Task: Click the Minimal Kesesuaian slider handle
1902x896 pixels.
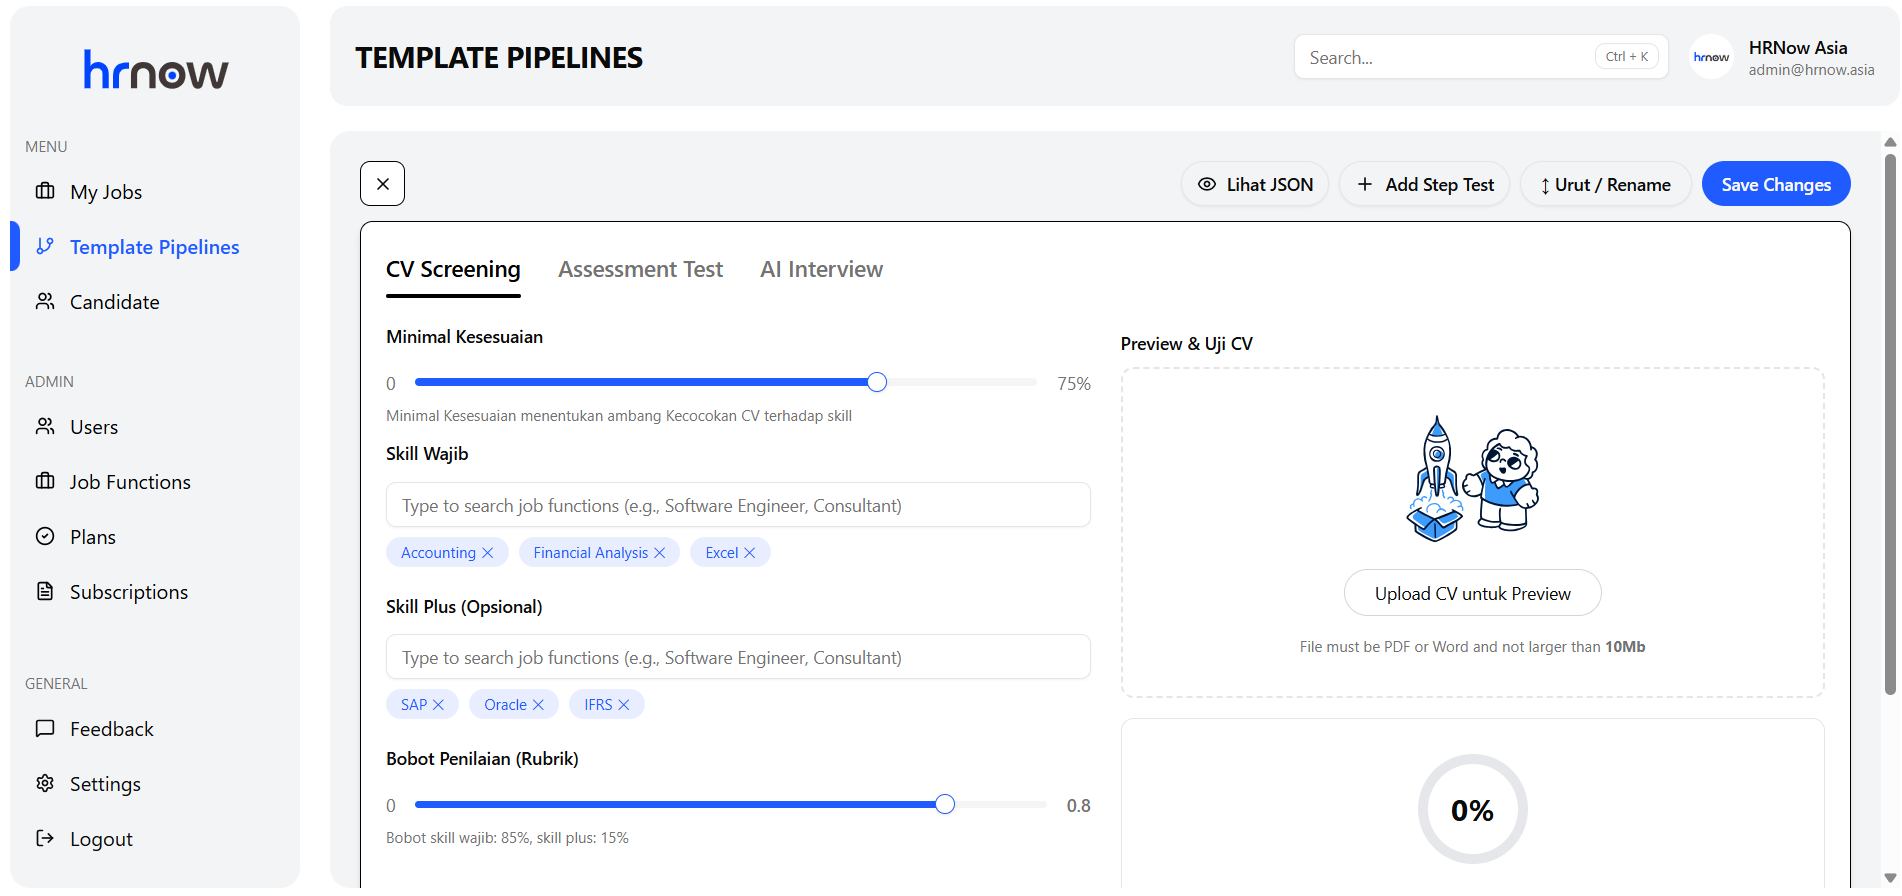Action: click(877, 382)
